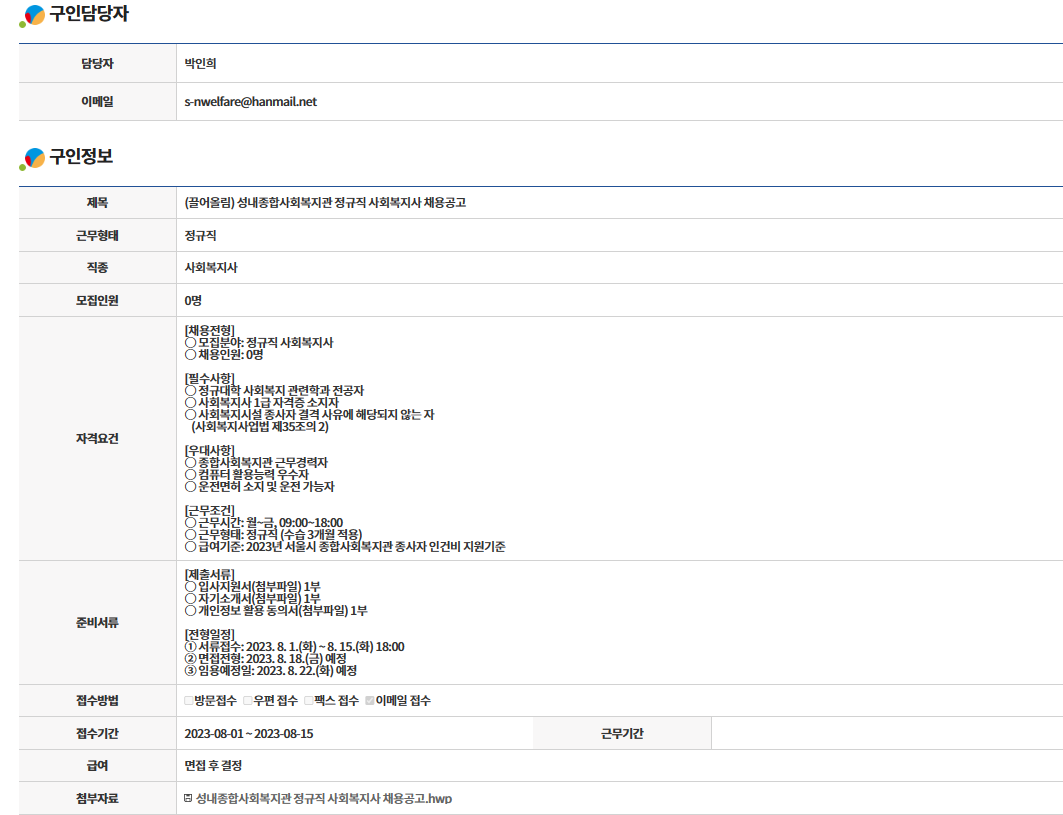Download the 채용공고.hwp attachment
Image resolution: width=1063 pixels, height=815 pixels.
click(324, 798)
